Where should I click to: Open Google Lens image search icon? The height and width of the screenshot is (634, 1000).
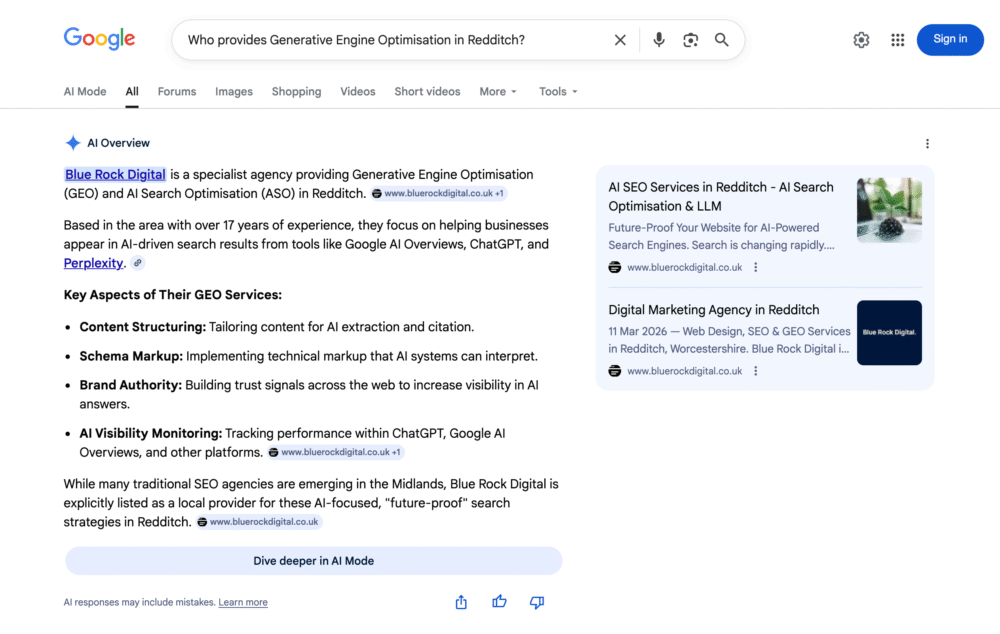click(690, 40)
